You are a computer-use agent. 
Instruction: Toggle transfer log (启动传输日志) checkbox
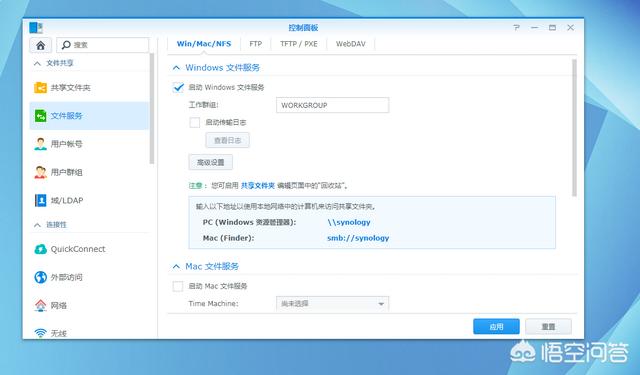[195, 122]
